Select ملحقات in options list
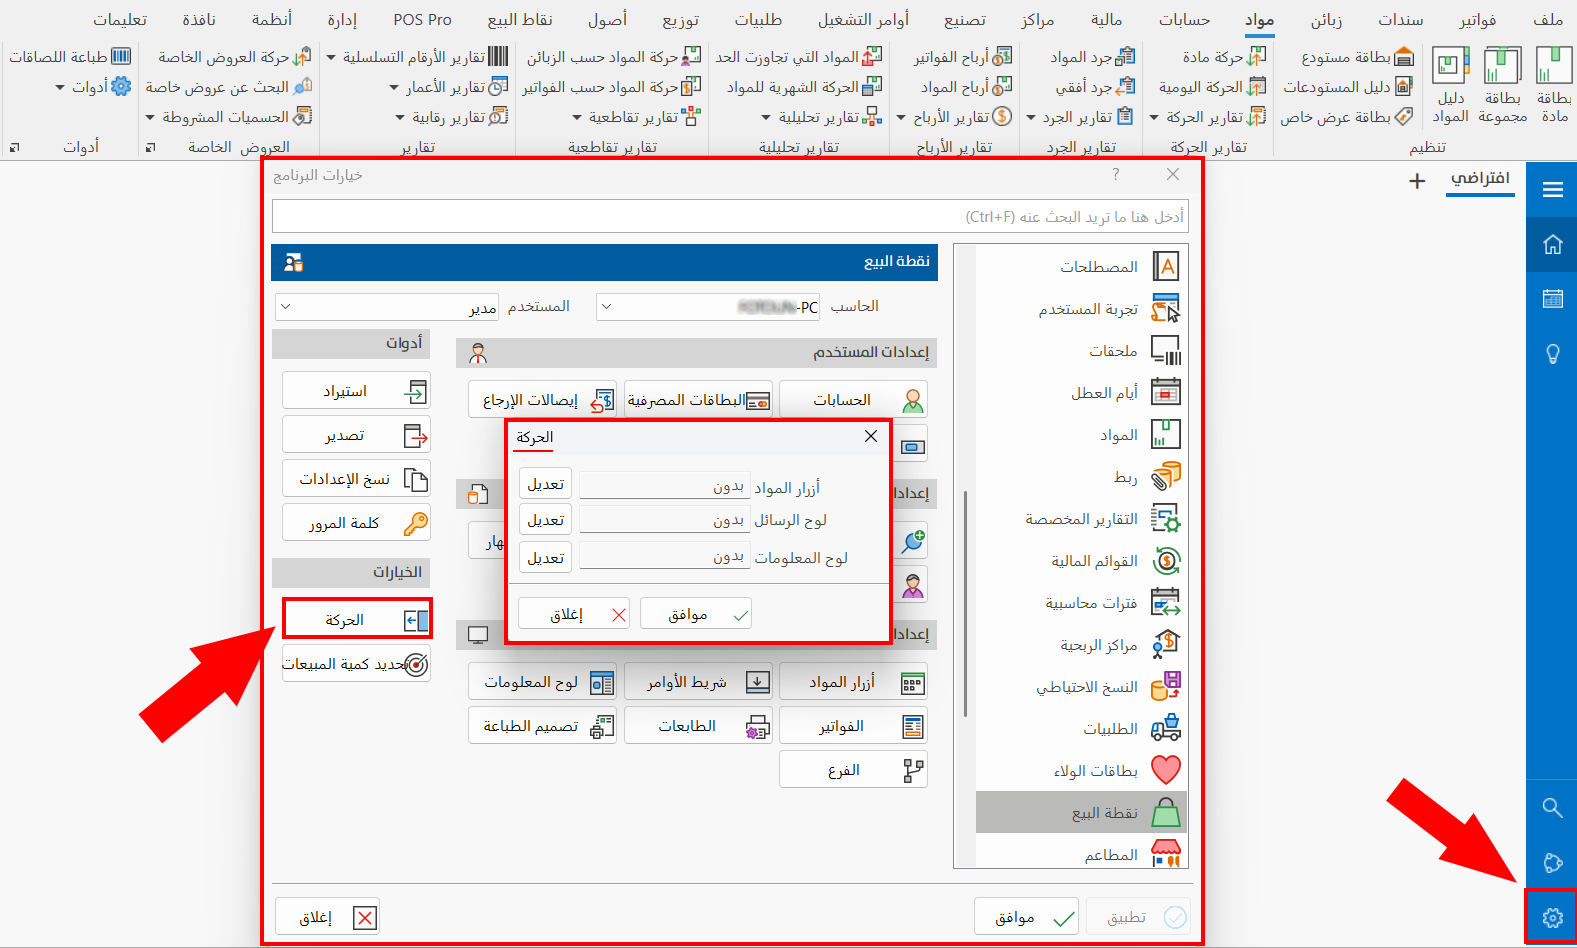This screenshot has height=948, width=1577. 1081,351
